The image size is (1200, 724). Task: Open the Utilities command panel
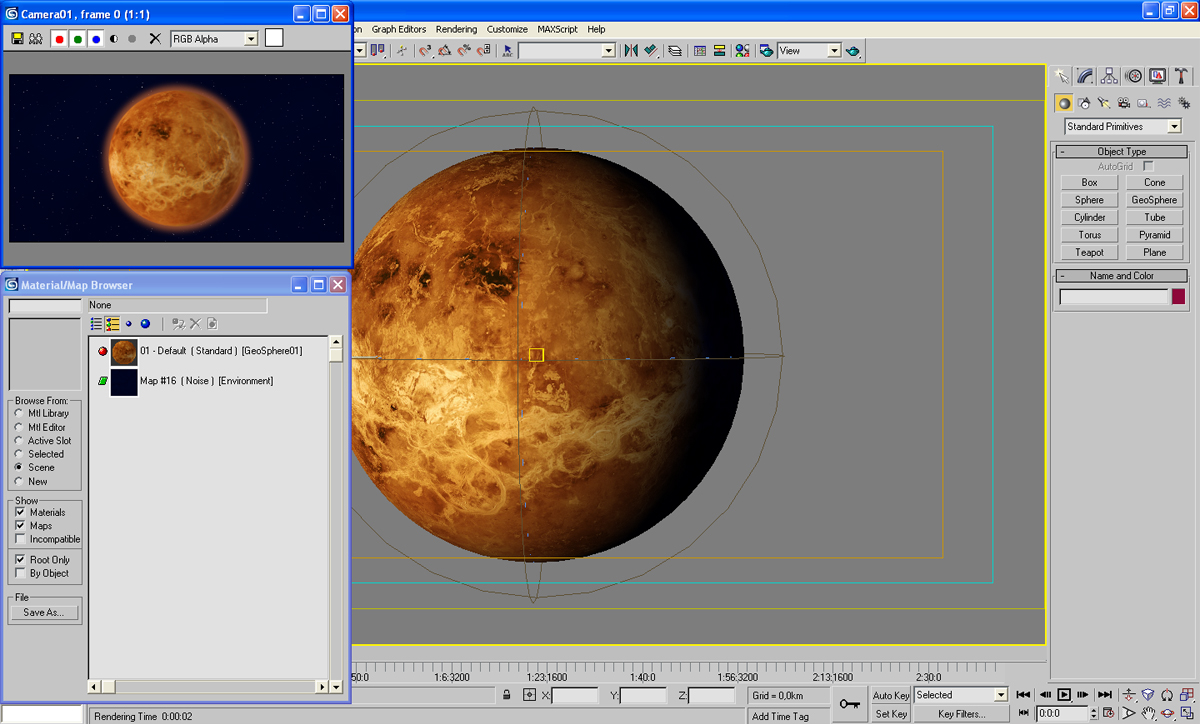pyautogui.click(x=1183, y=75)
